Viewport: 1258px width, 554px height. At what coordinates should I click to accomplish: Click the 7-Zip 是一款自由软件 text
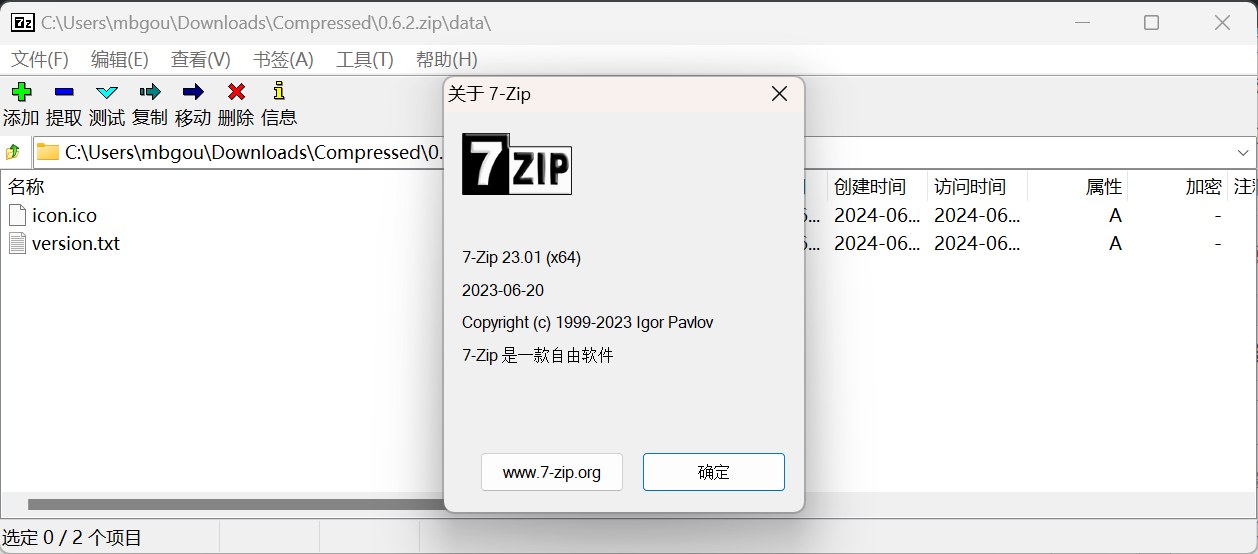(538, 355)
